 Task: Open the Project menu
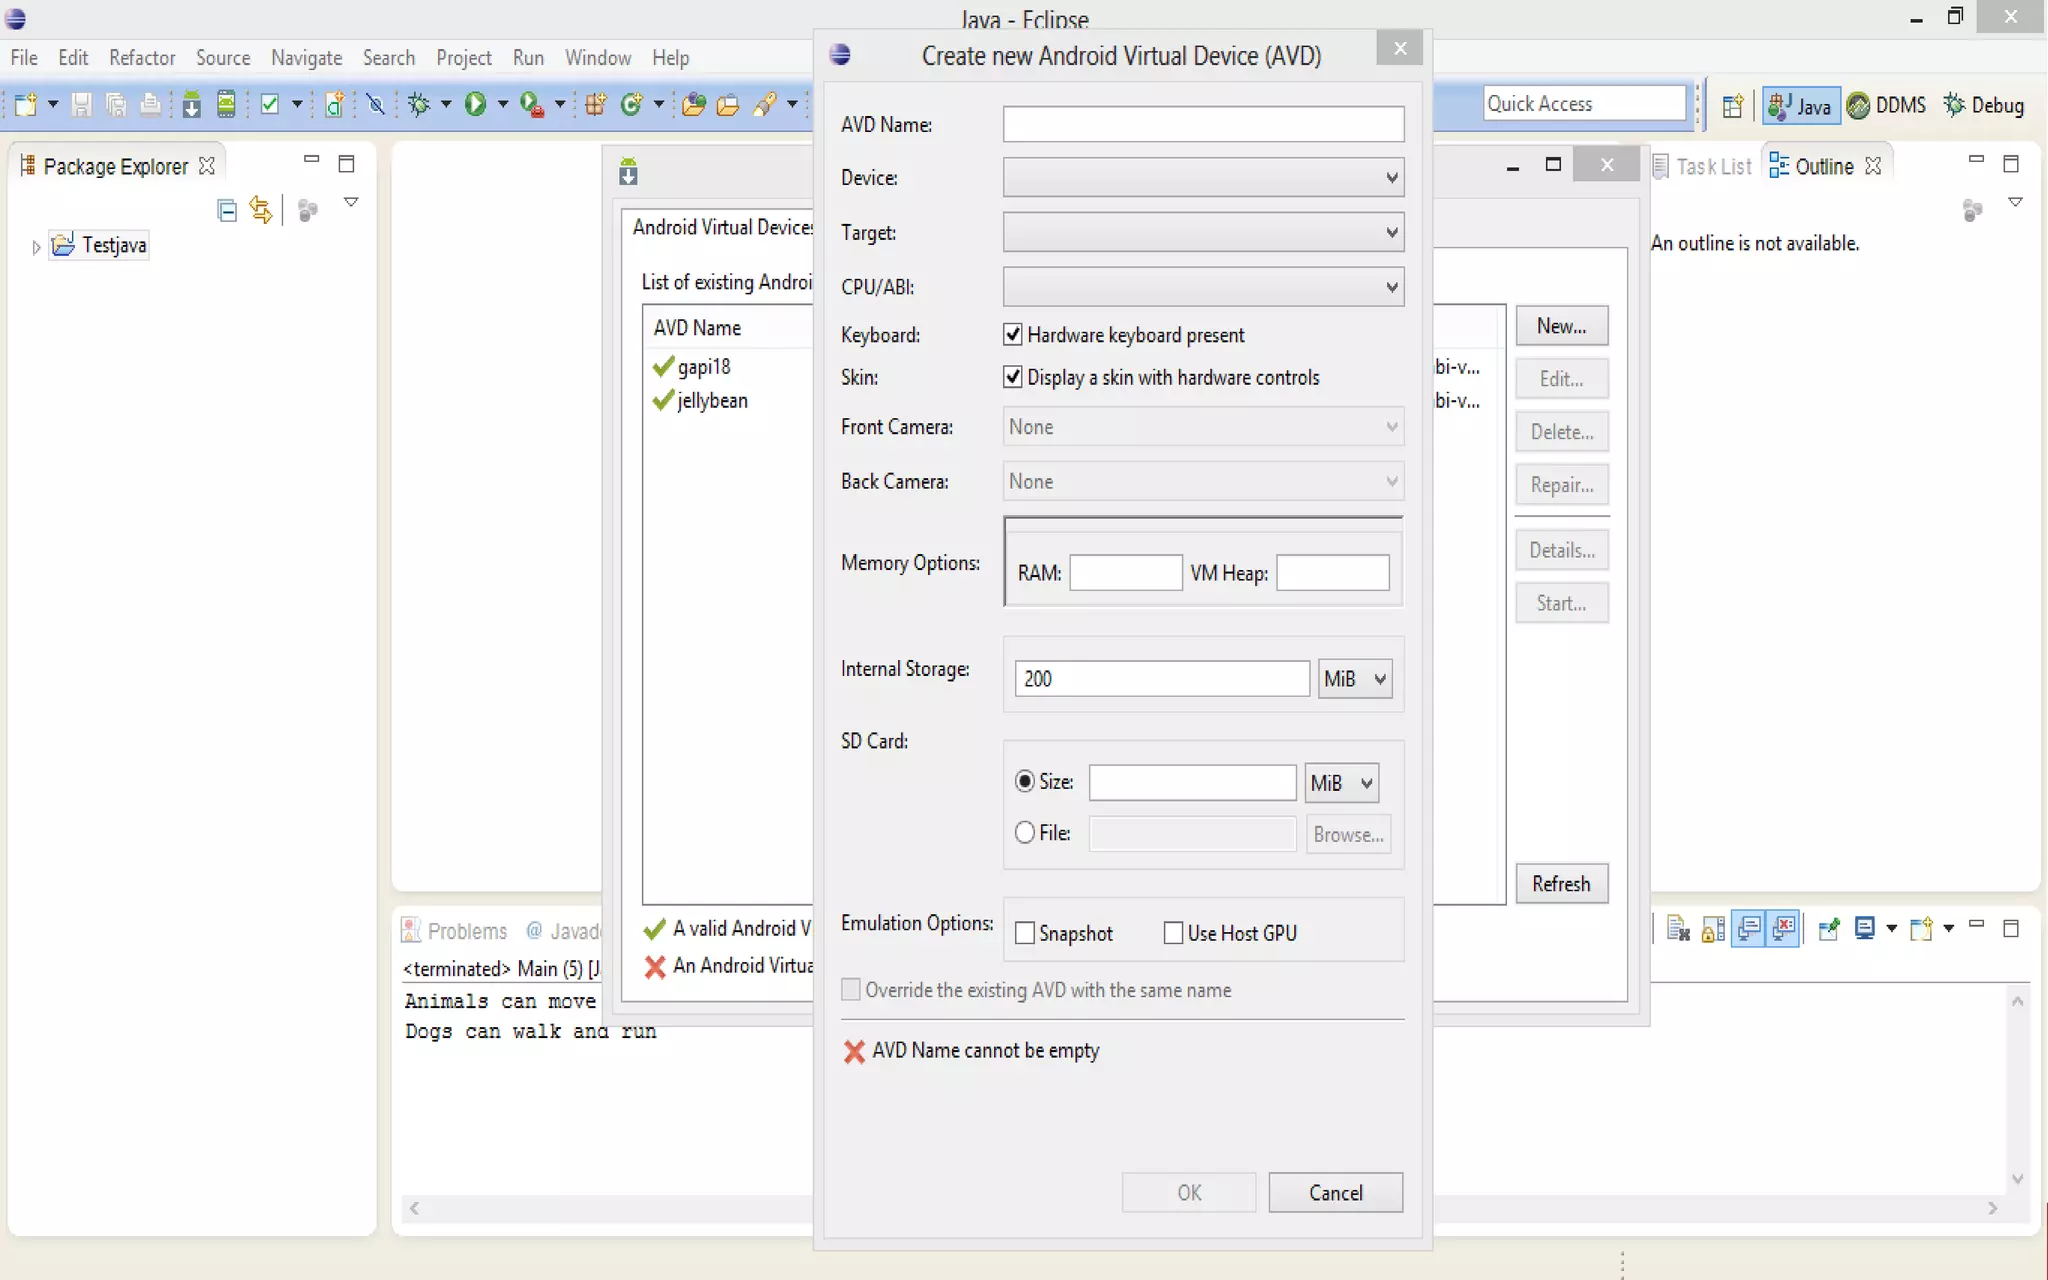pos(464,58)
